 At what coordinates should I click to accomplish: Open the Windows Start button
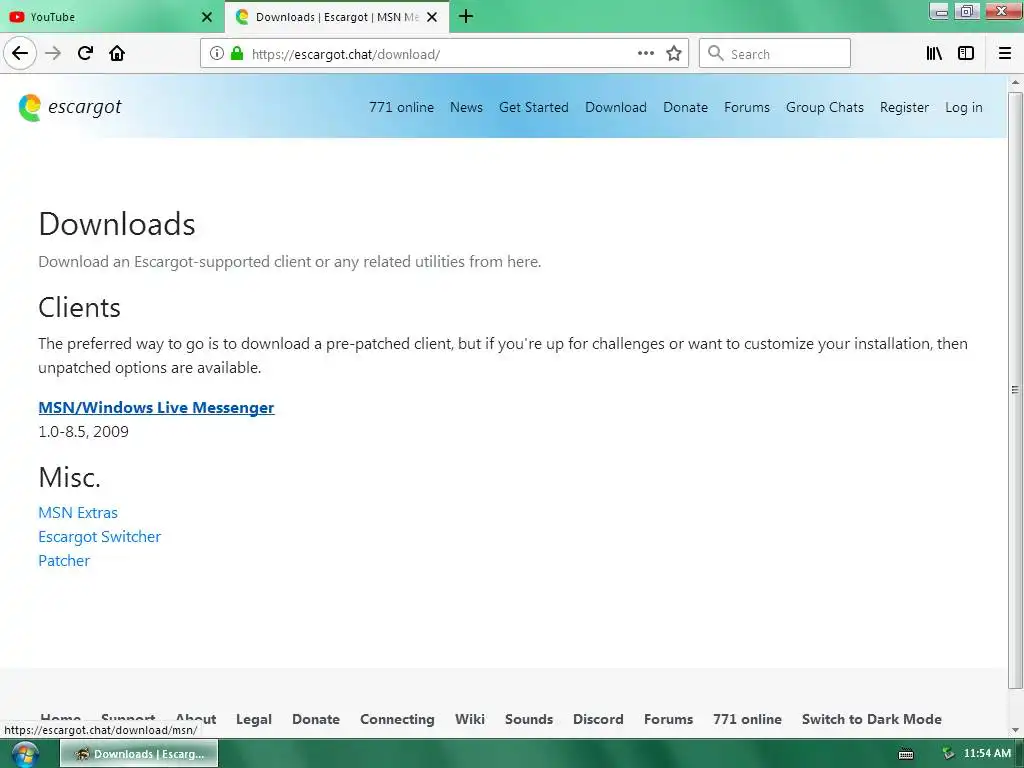pyautogui.click(x=25, y=754)
